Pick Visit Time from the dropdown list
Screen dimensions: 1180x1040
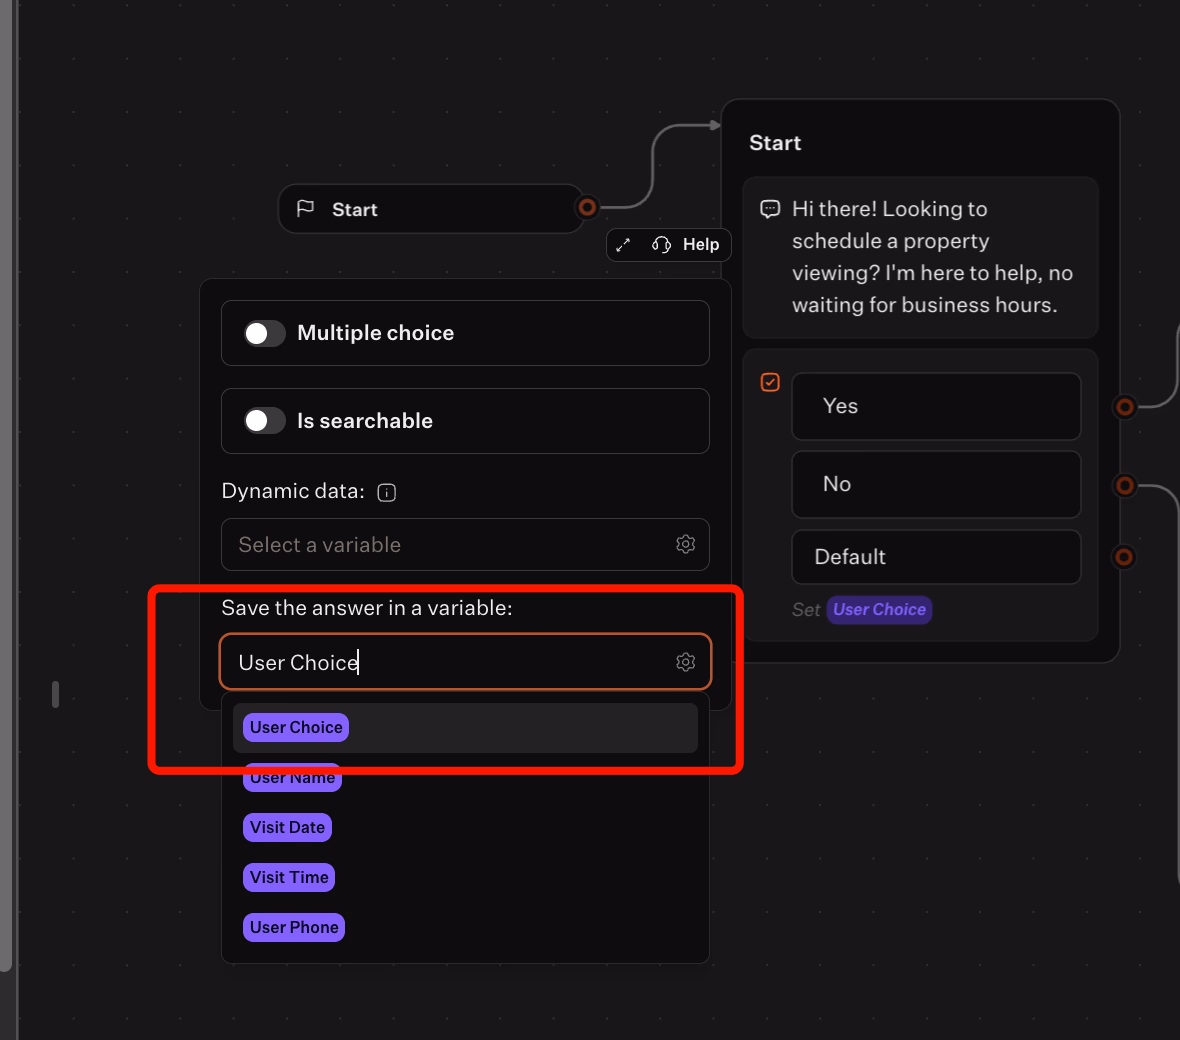tap(289, 878)
